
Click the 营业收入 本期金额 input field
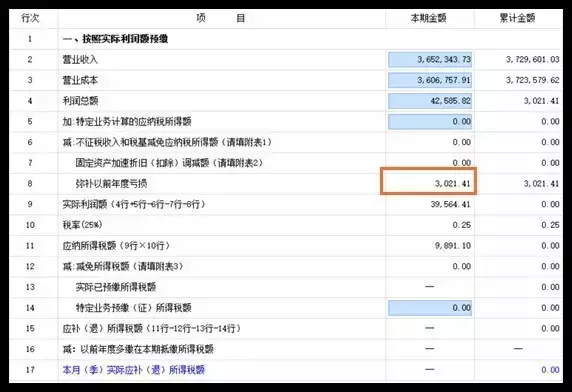click(x=430, y=59)
